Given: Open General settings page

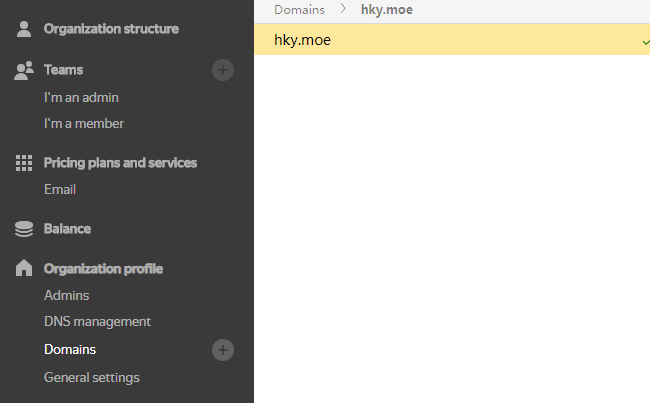Looking at the screenshot, I should click(91, 378).
